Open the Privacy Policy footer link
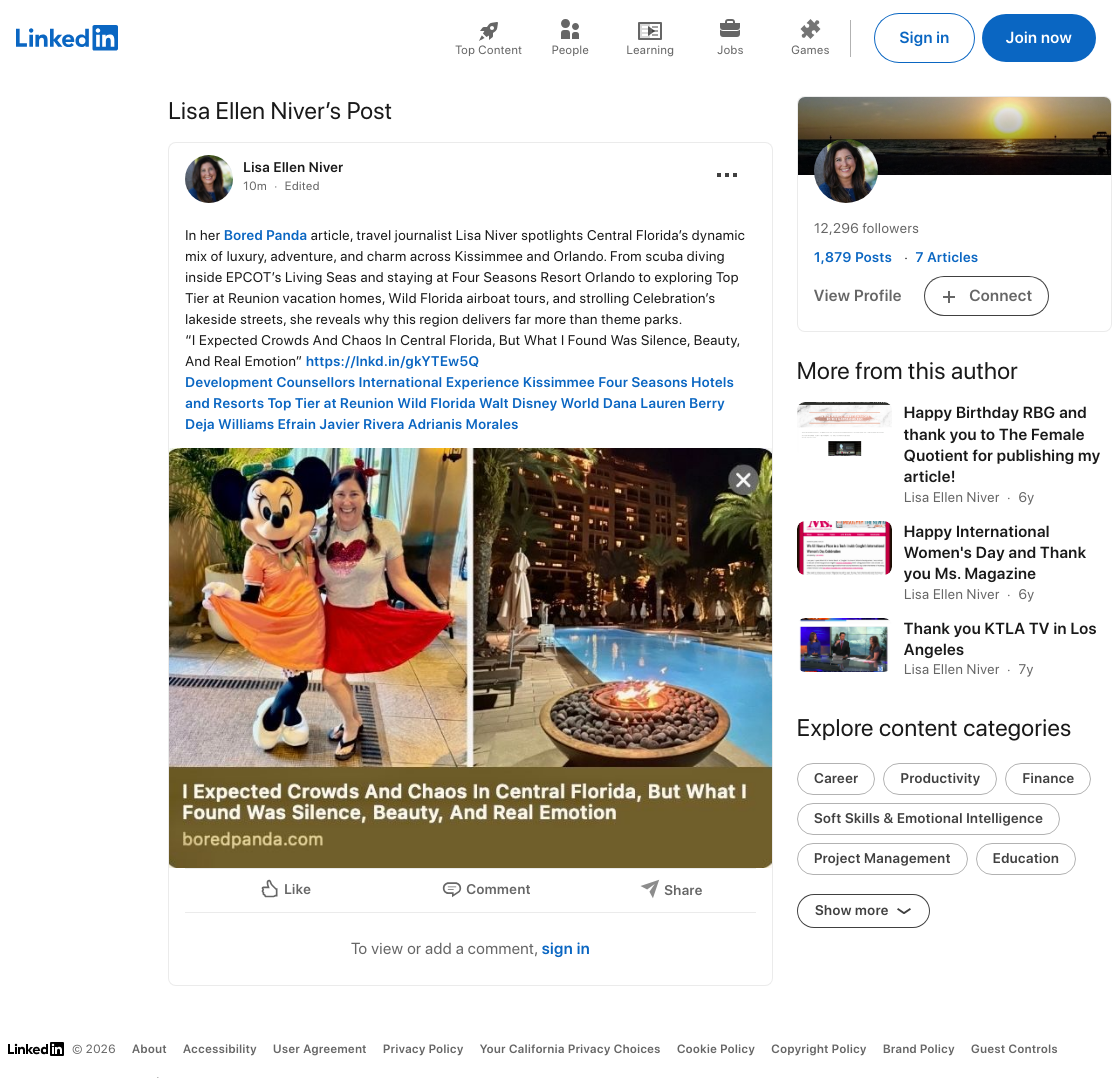Screen dimensions: 1112x1078 423,1049
